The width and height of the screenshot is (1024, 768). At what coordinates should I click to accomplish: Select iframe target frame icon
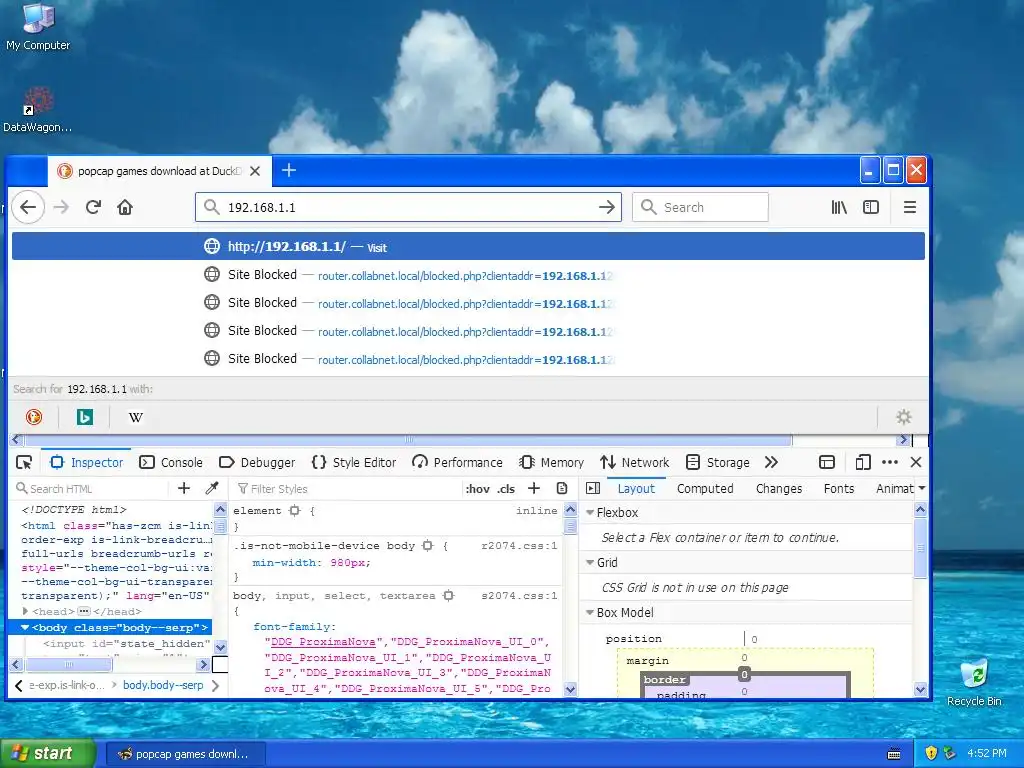coord(827,462)
